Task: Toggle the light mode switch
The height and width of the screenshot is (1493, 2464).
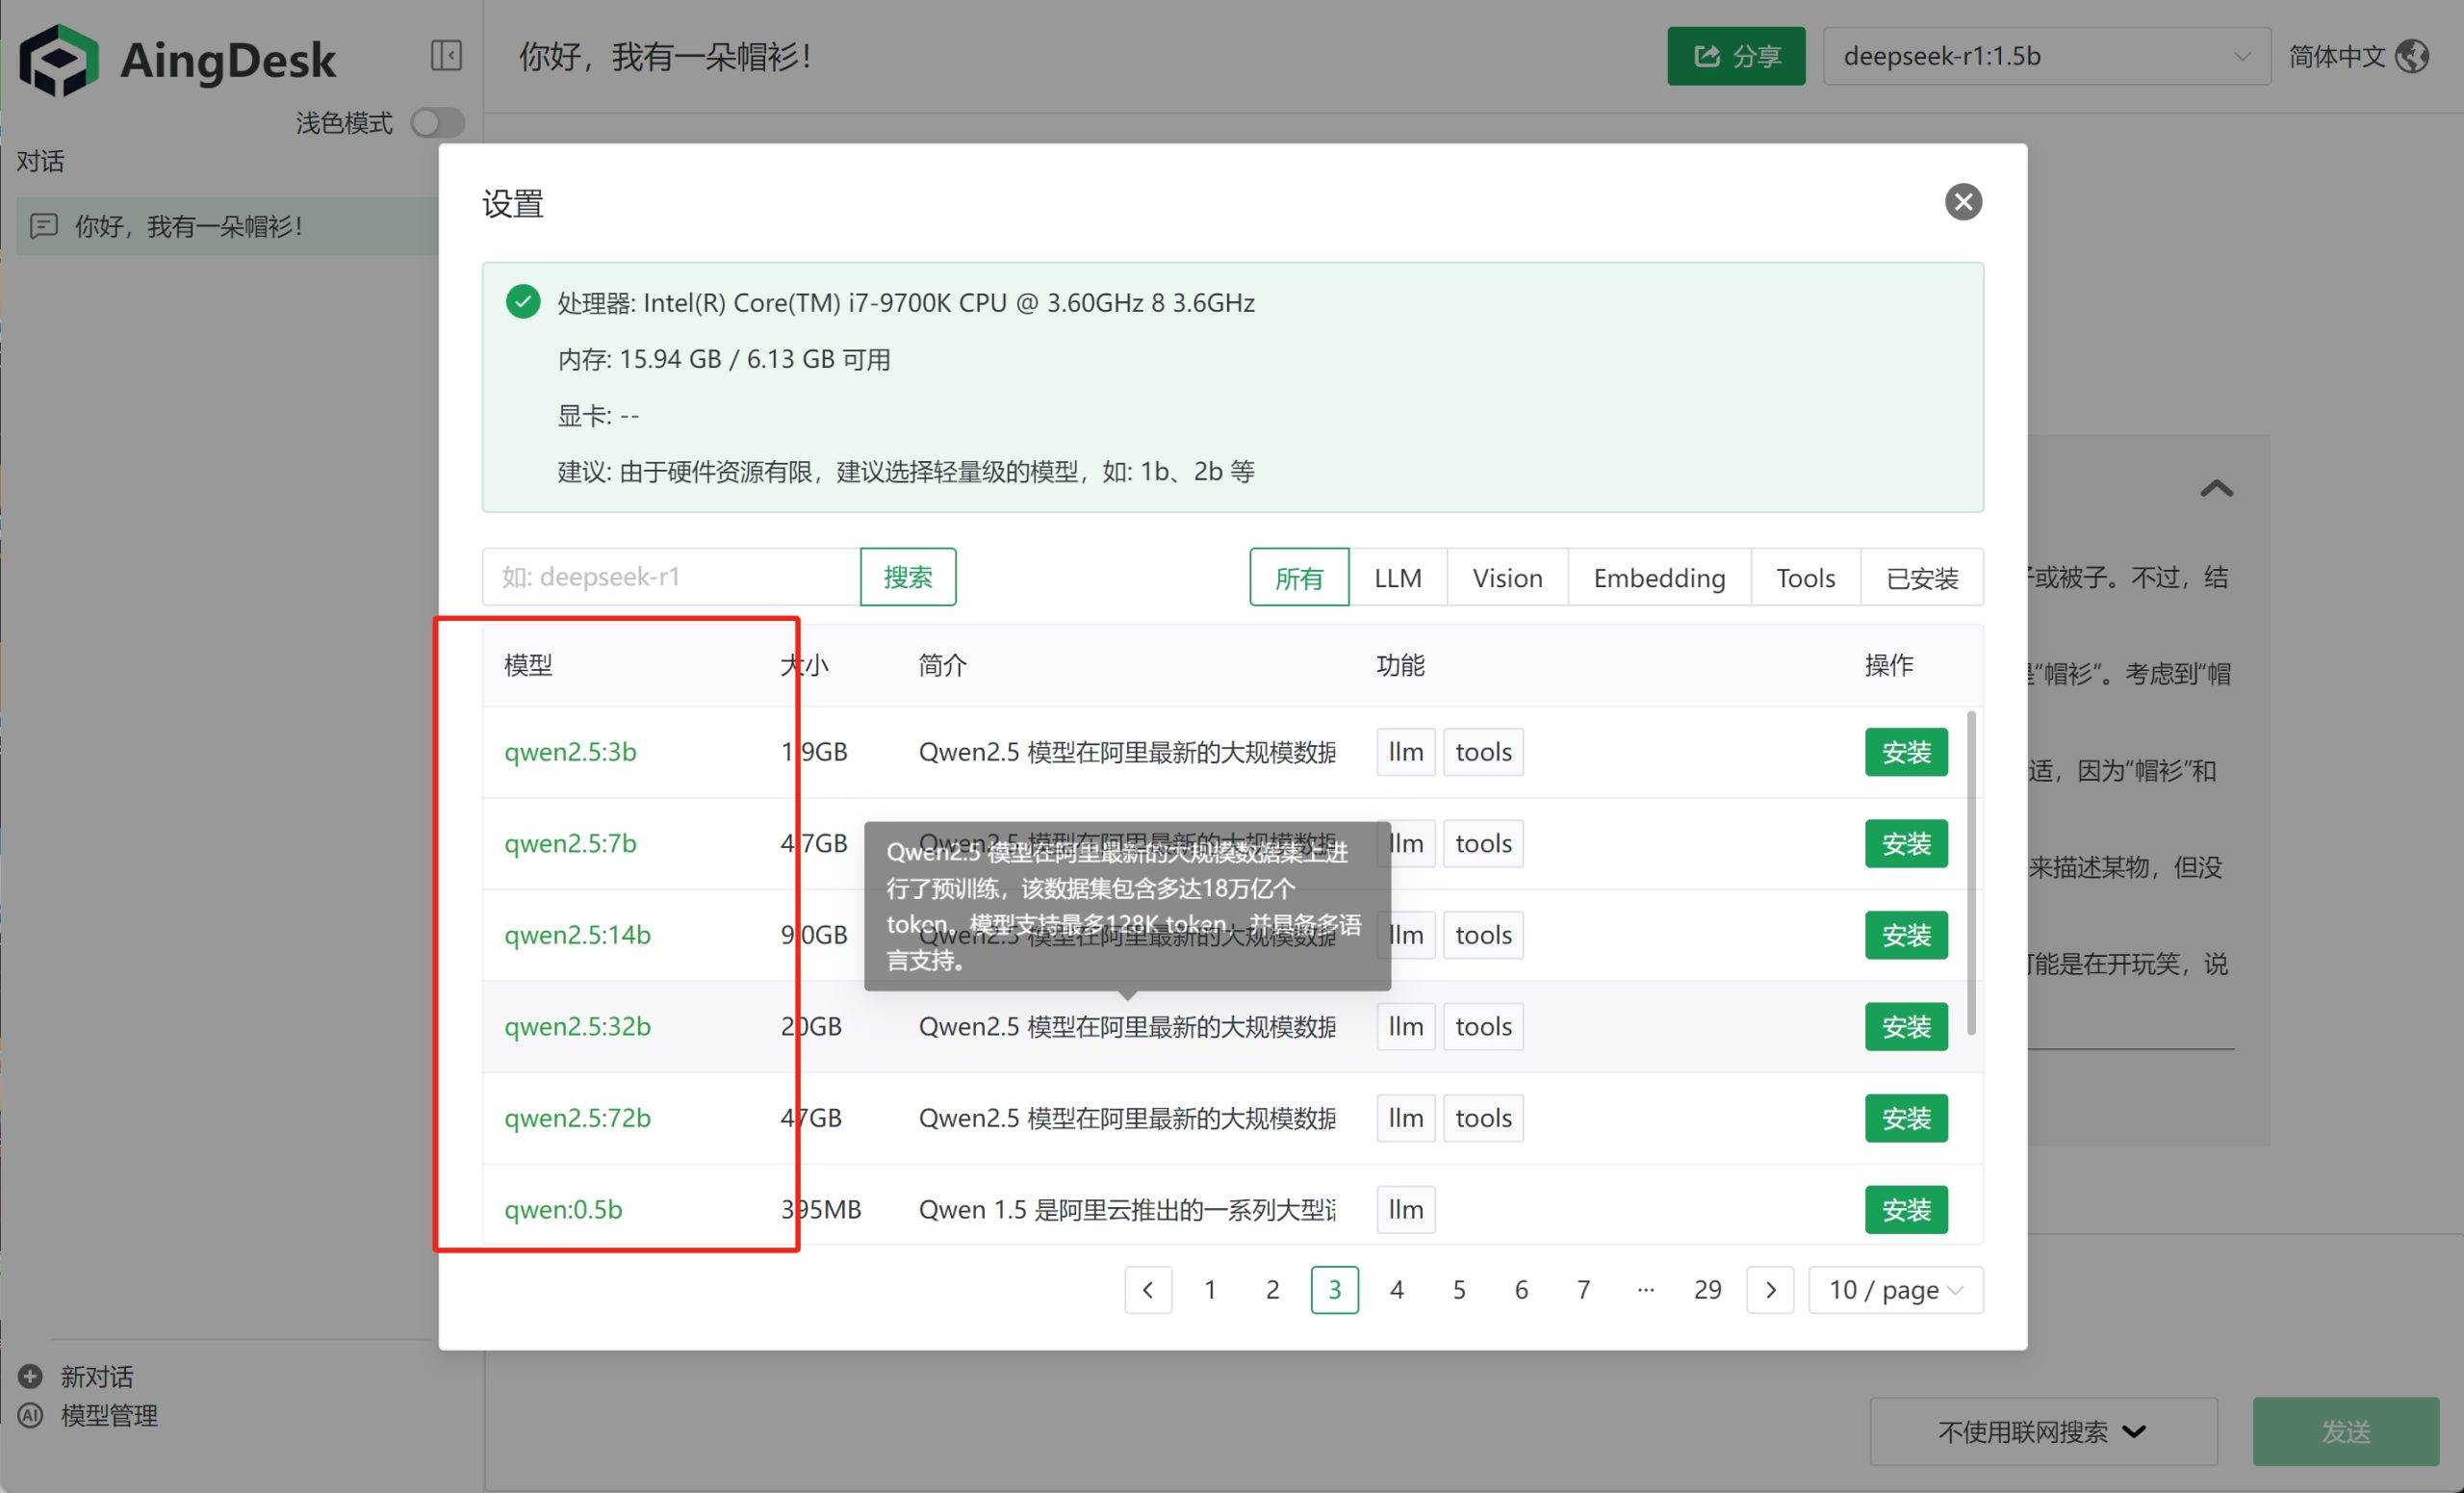Action: click(x=437, y=123)
